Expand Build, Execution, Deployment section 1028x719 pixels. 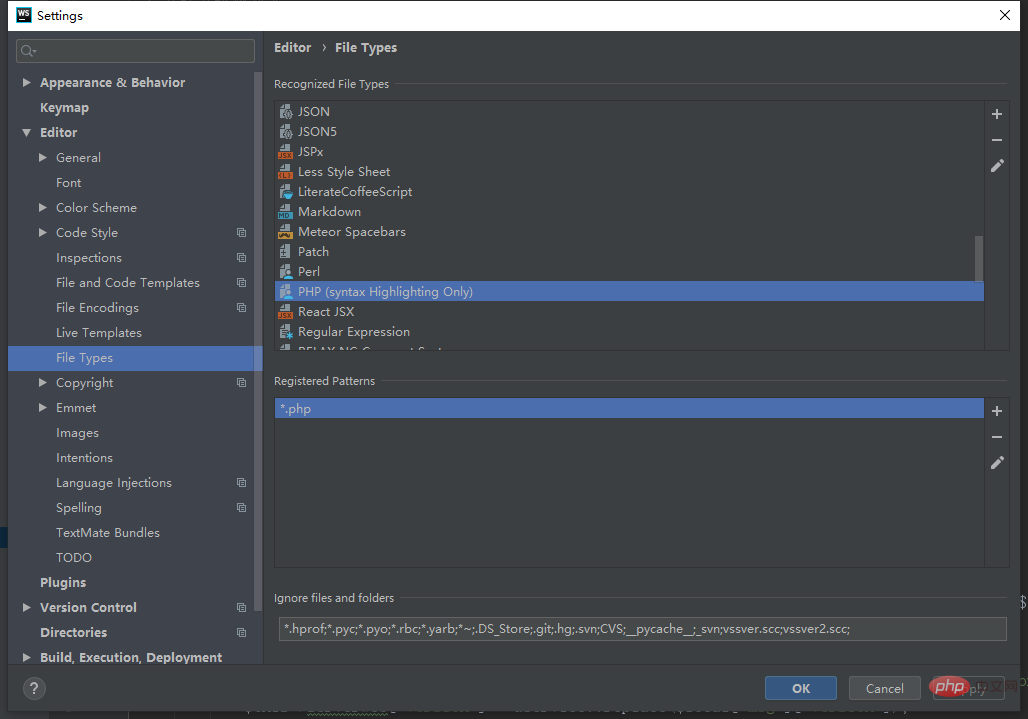(26, 657)
